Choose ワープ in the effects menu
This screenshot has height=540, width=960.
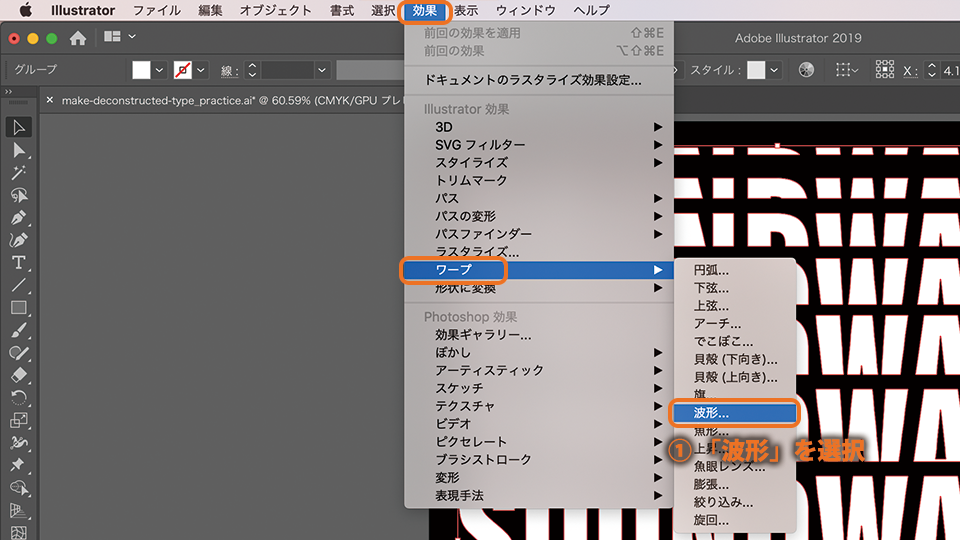[x=539, y=270]
